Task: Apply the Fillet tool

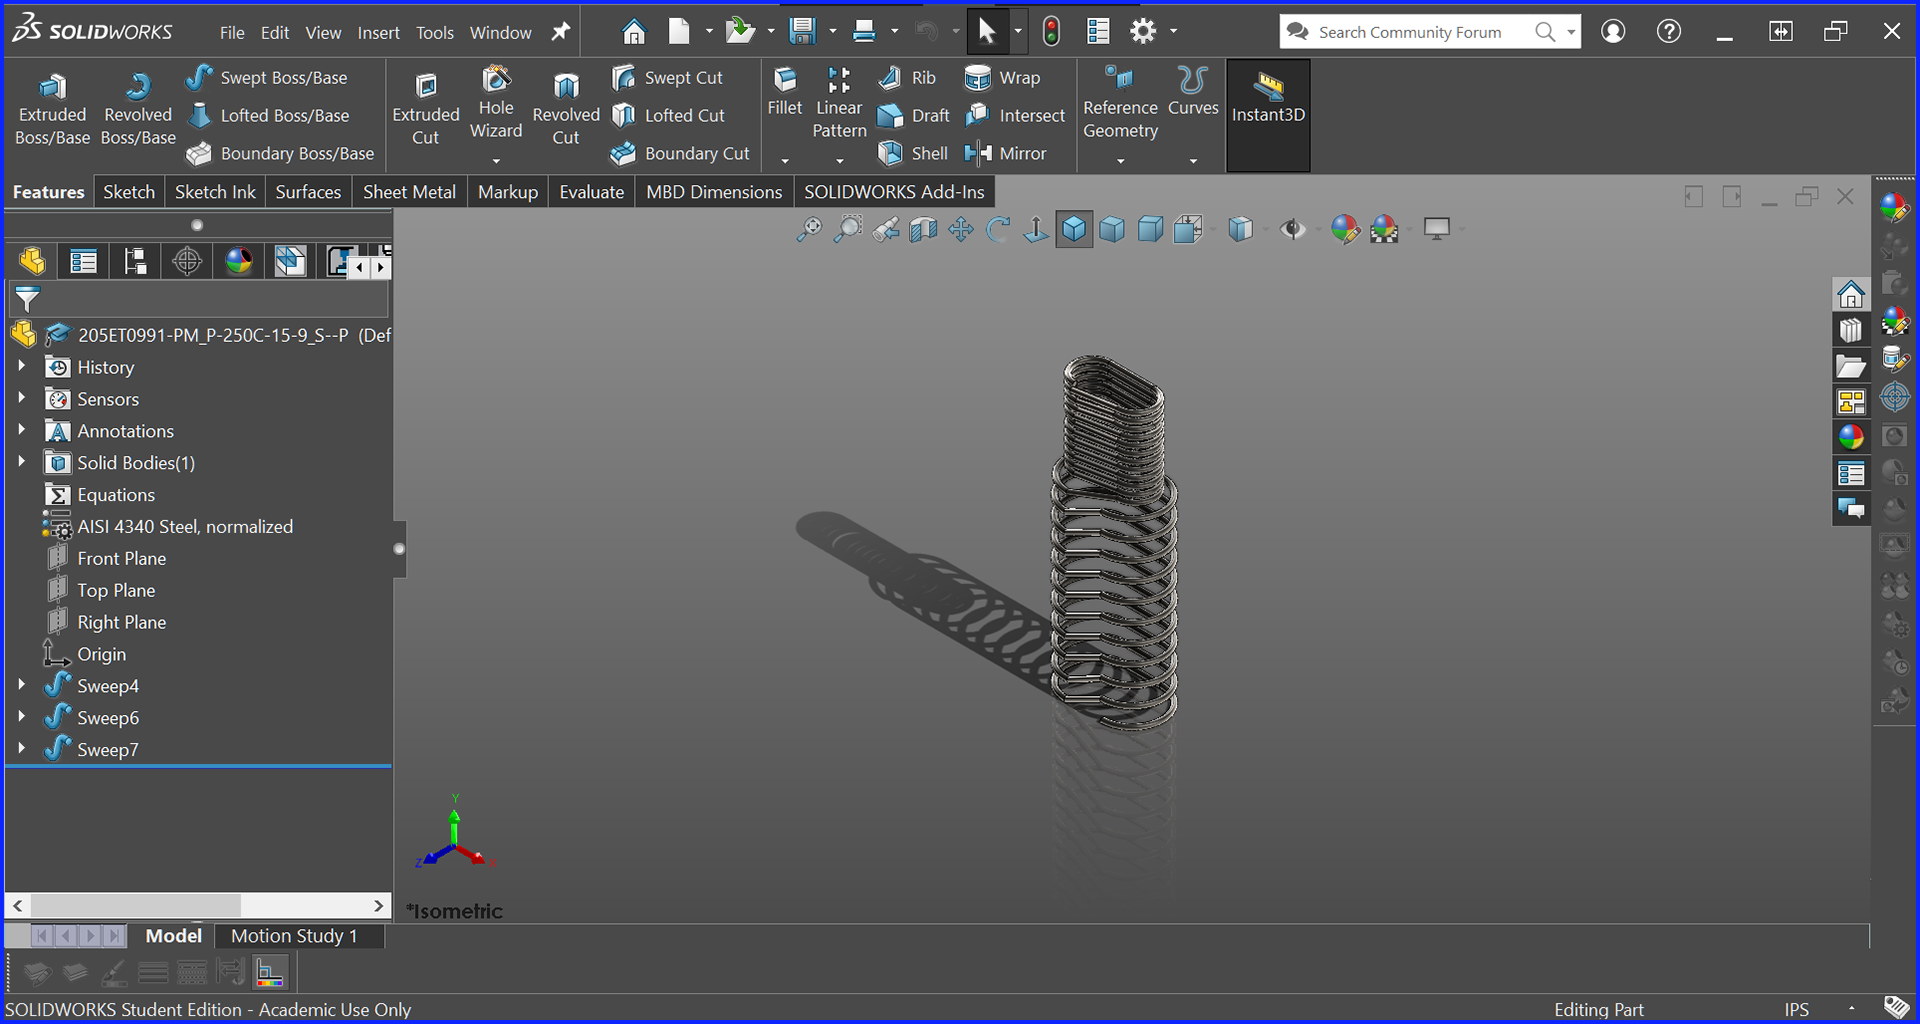Action: click(785, 93)
